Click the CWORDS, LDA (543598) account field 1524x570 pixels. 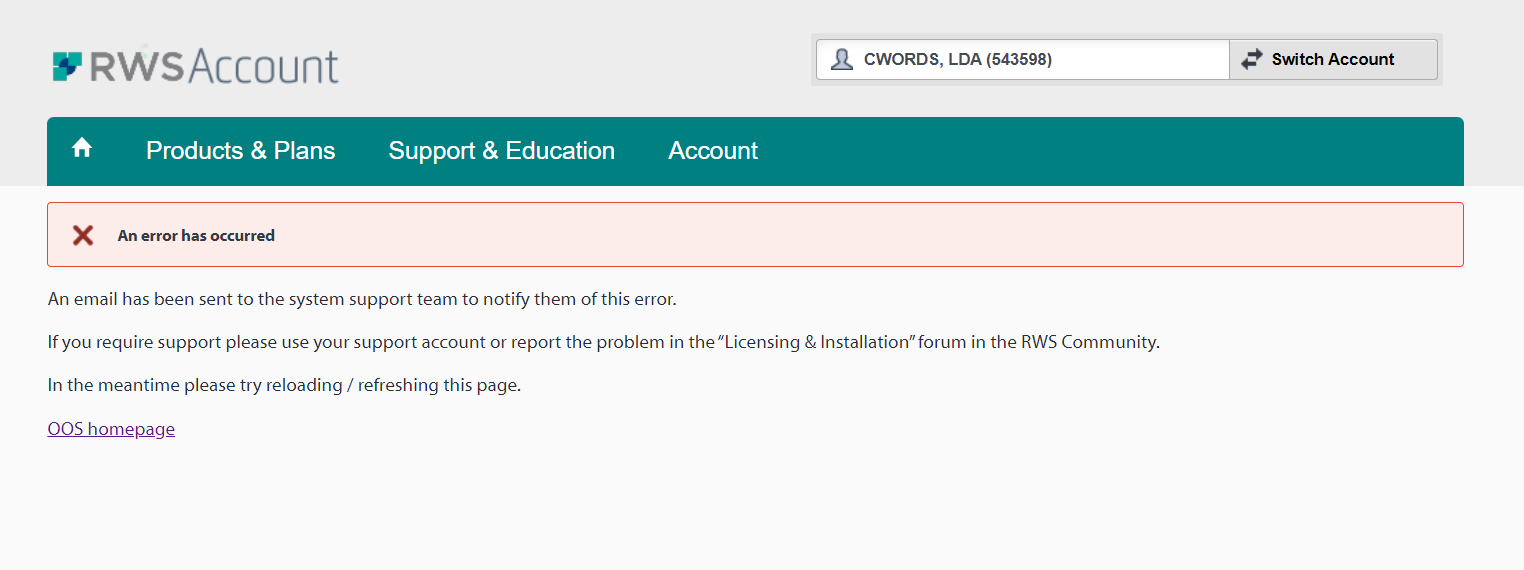(x=1023, y=59)
